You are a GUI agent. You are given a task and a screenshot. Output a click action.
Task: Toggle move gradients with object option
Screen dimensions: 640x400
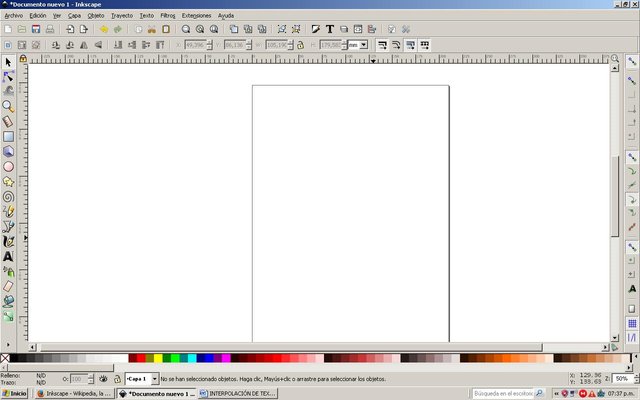click(x=411, y=45)
